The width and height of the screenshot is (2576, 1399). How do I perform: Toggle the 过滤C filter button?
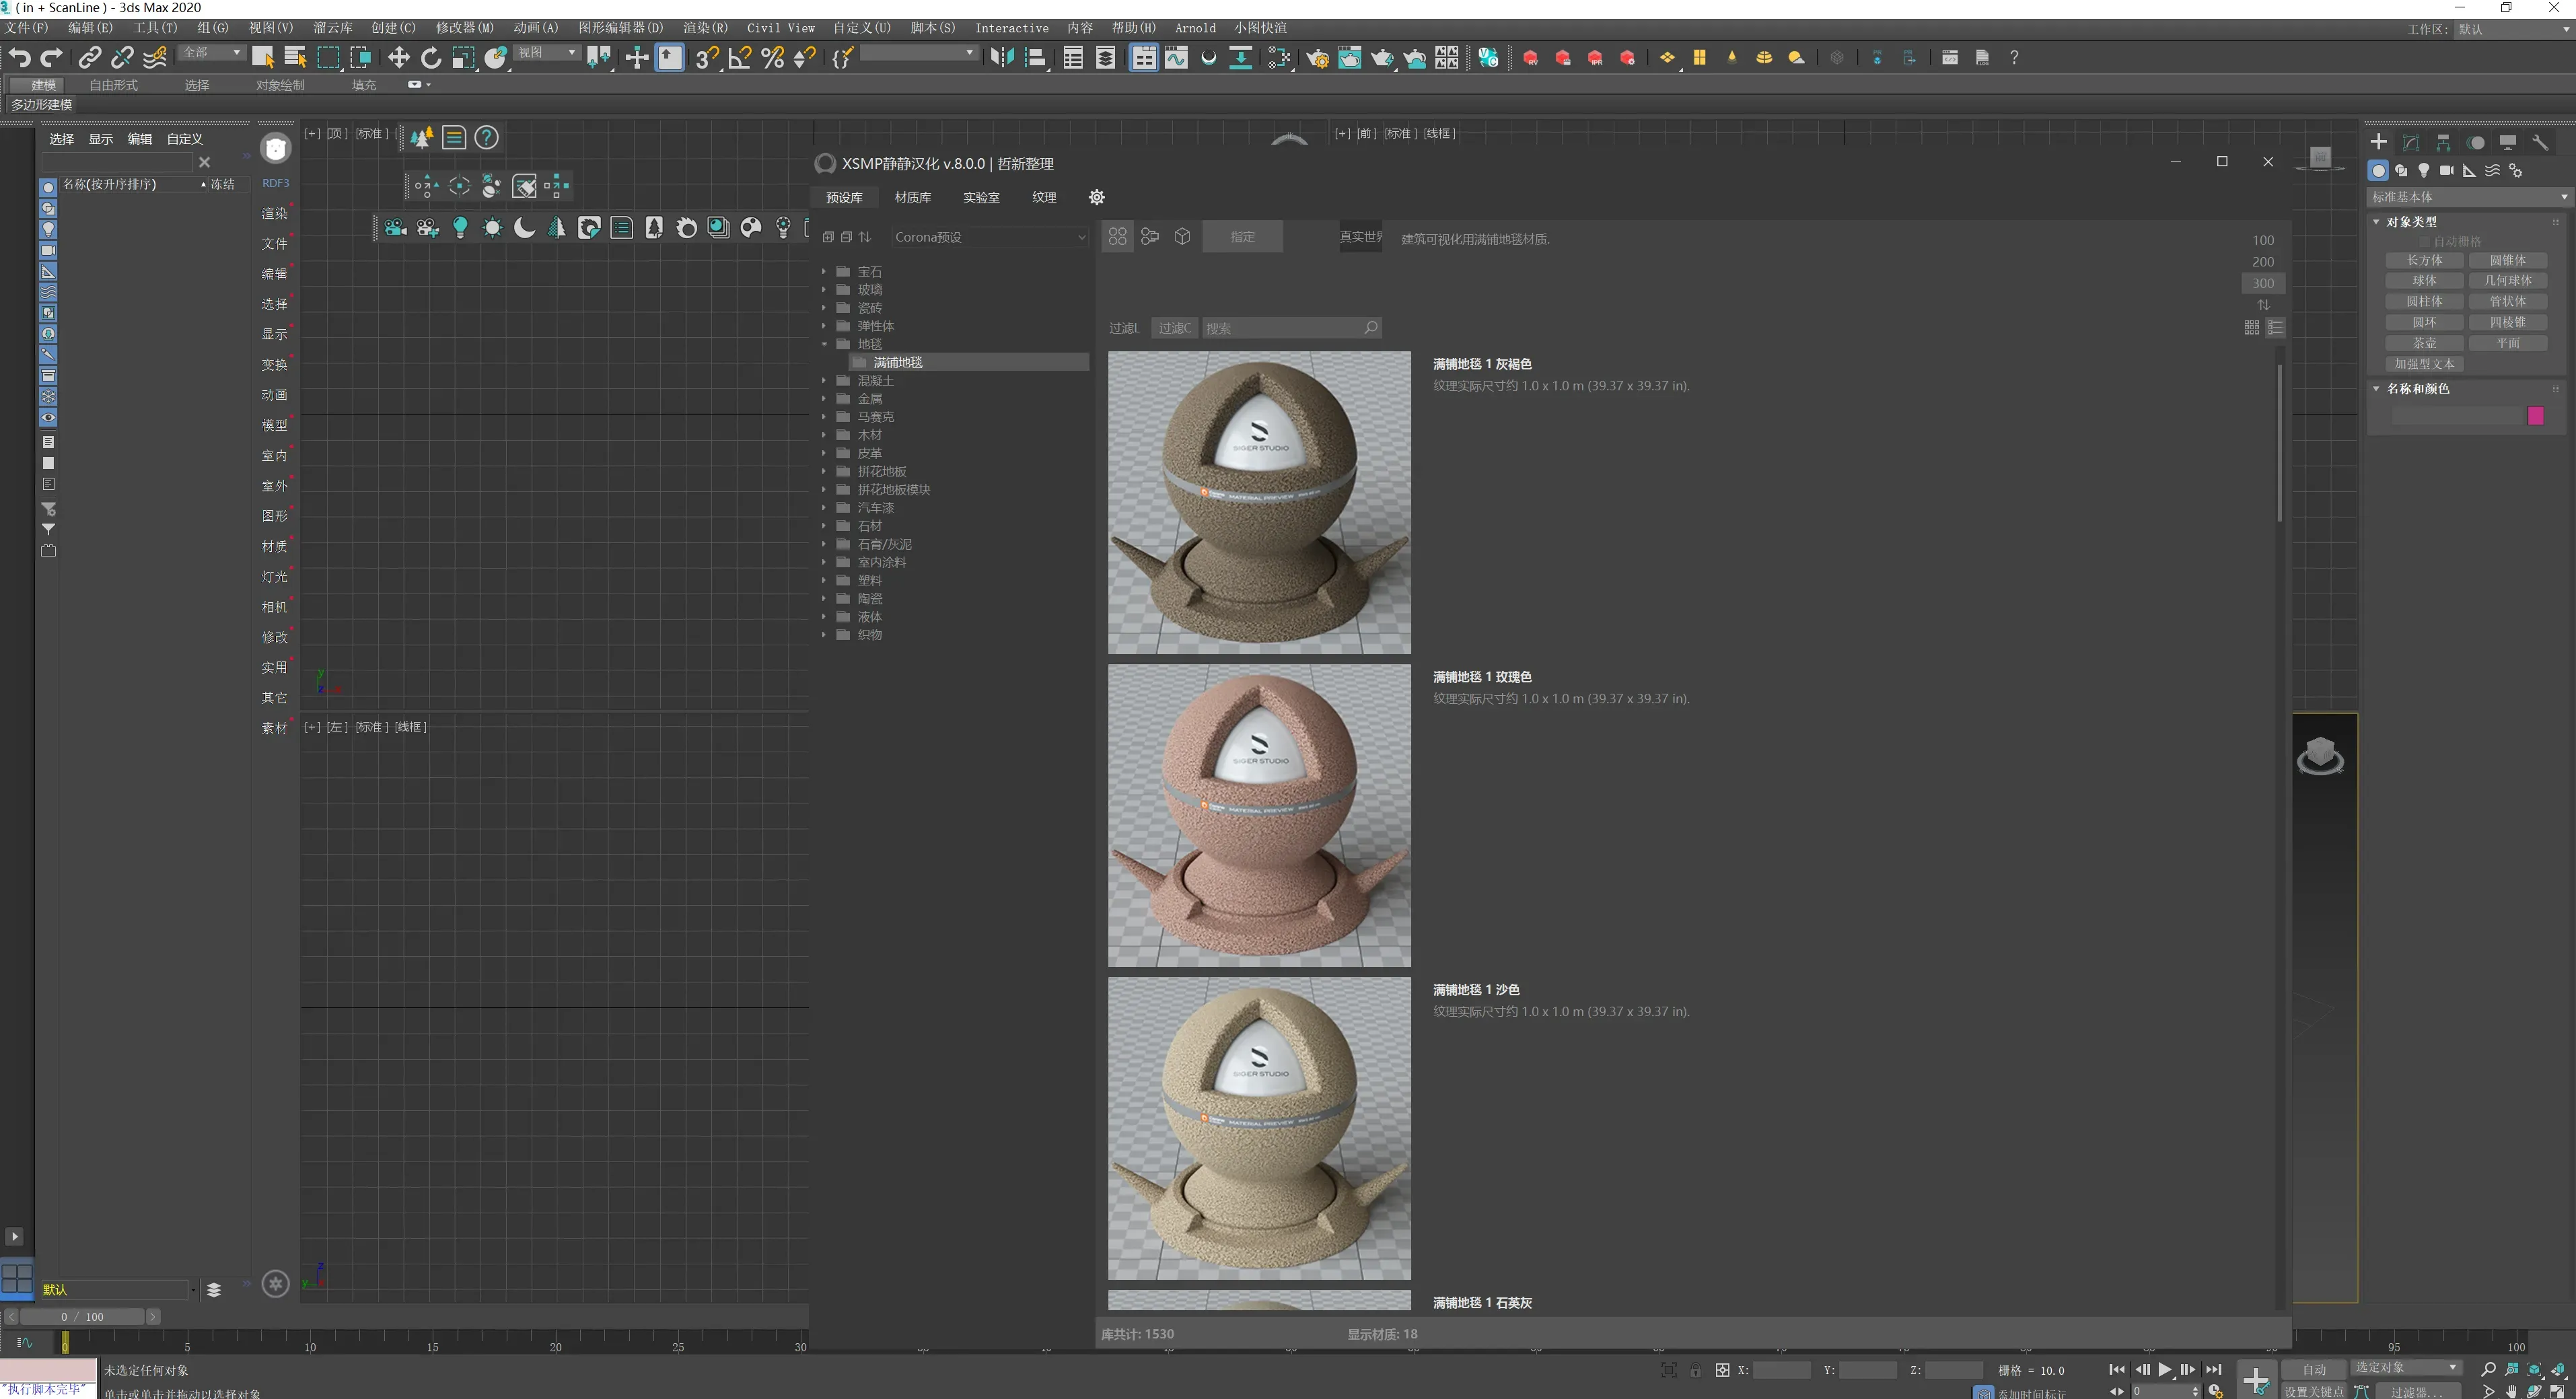tap(1174, 328)
